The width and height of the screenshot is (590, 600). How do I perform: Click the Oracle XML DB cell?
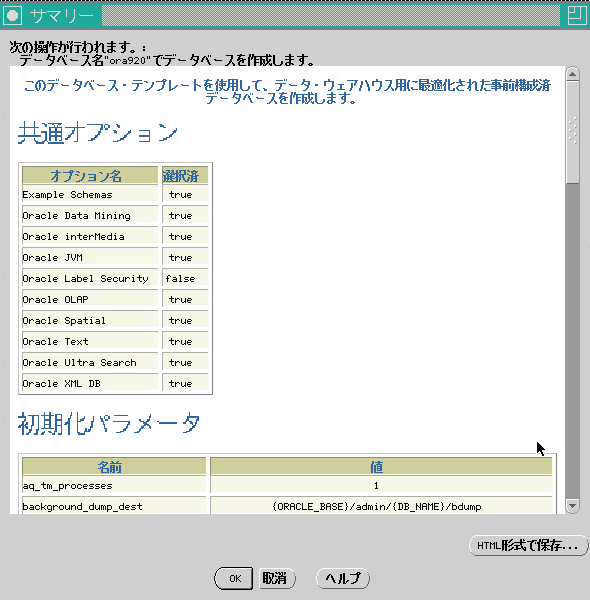pyautogui.click(x=90, y=383)
